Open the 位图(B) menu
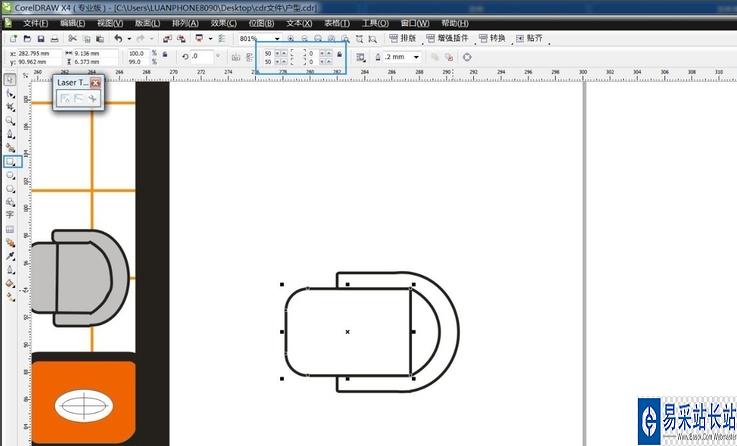 [x=260, y=22]
